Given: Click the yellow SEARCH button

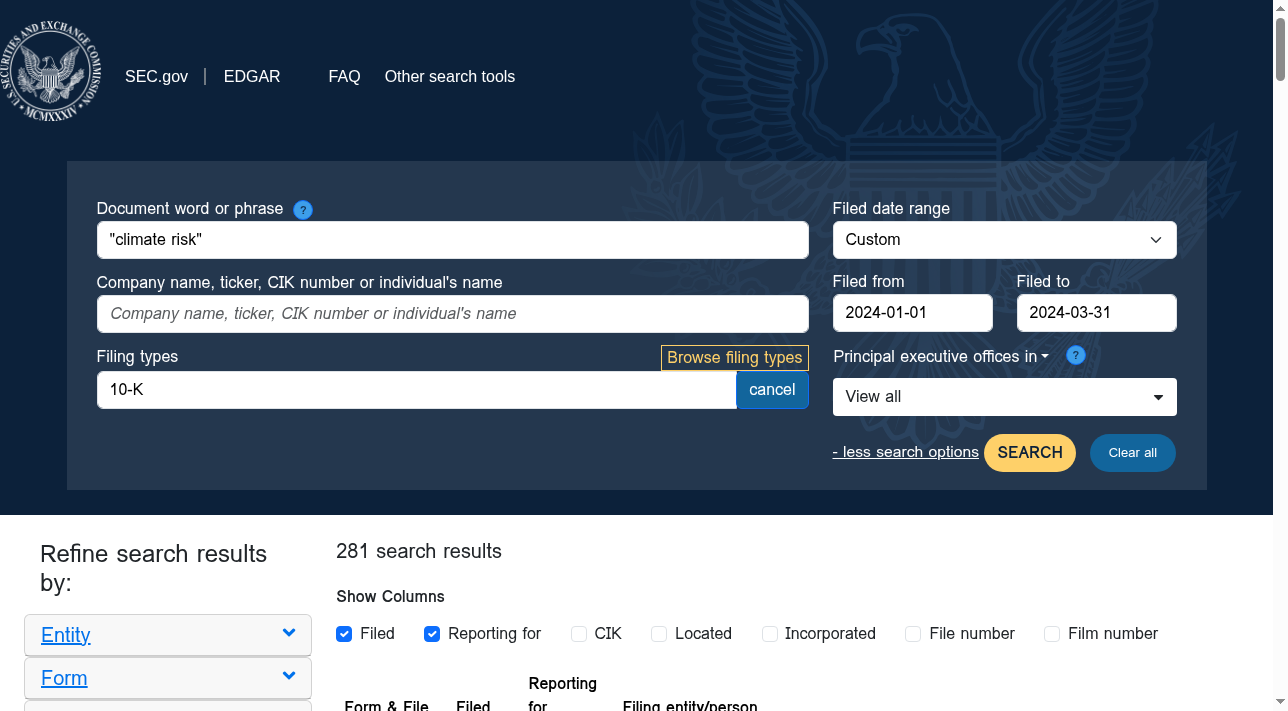Looking at the screenshot, I should (x=1030, y=453).
